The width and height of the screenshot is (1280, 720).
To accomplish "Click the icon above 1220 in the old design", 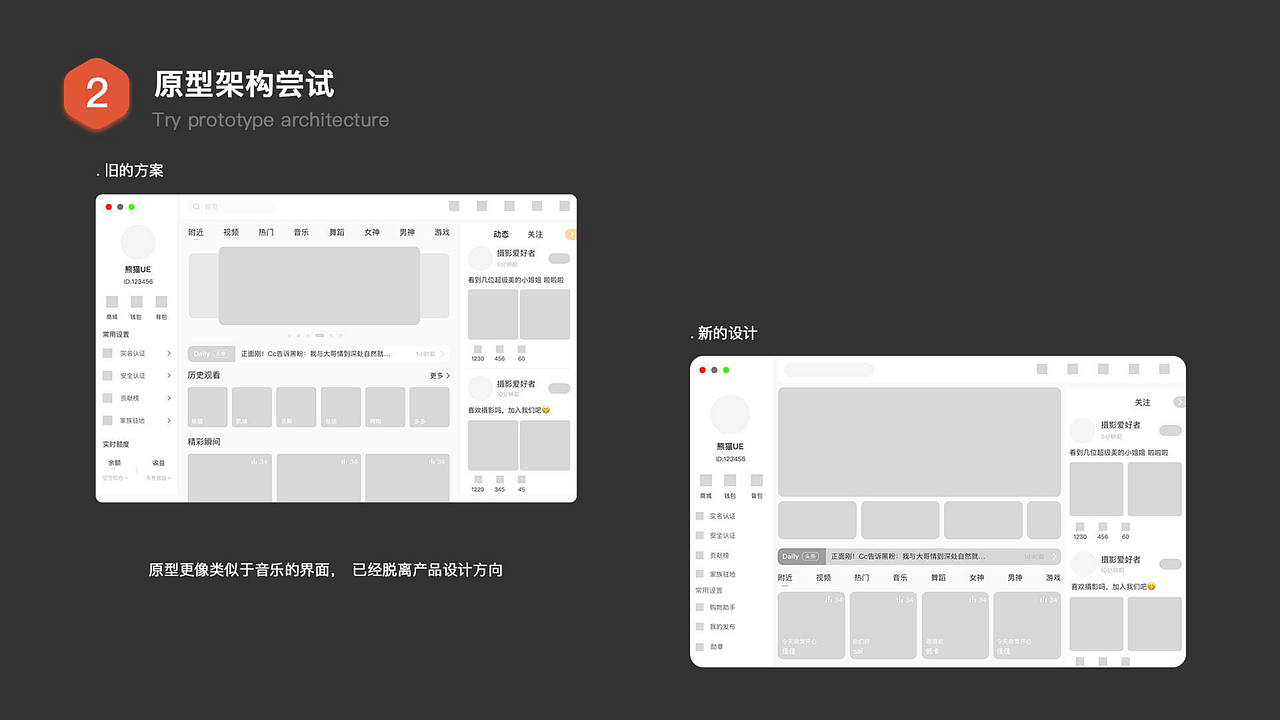I will coord(477,480).
